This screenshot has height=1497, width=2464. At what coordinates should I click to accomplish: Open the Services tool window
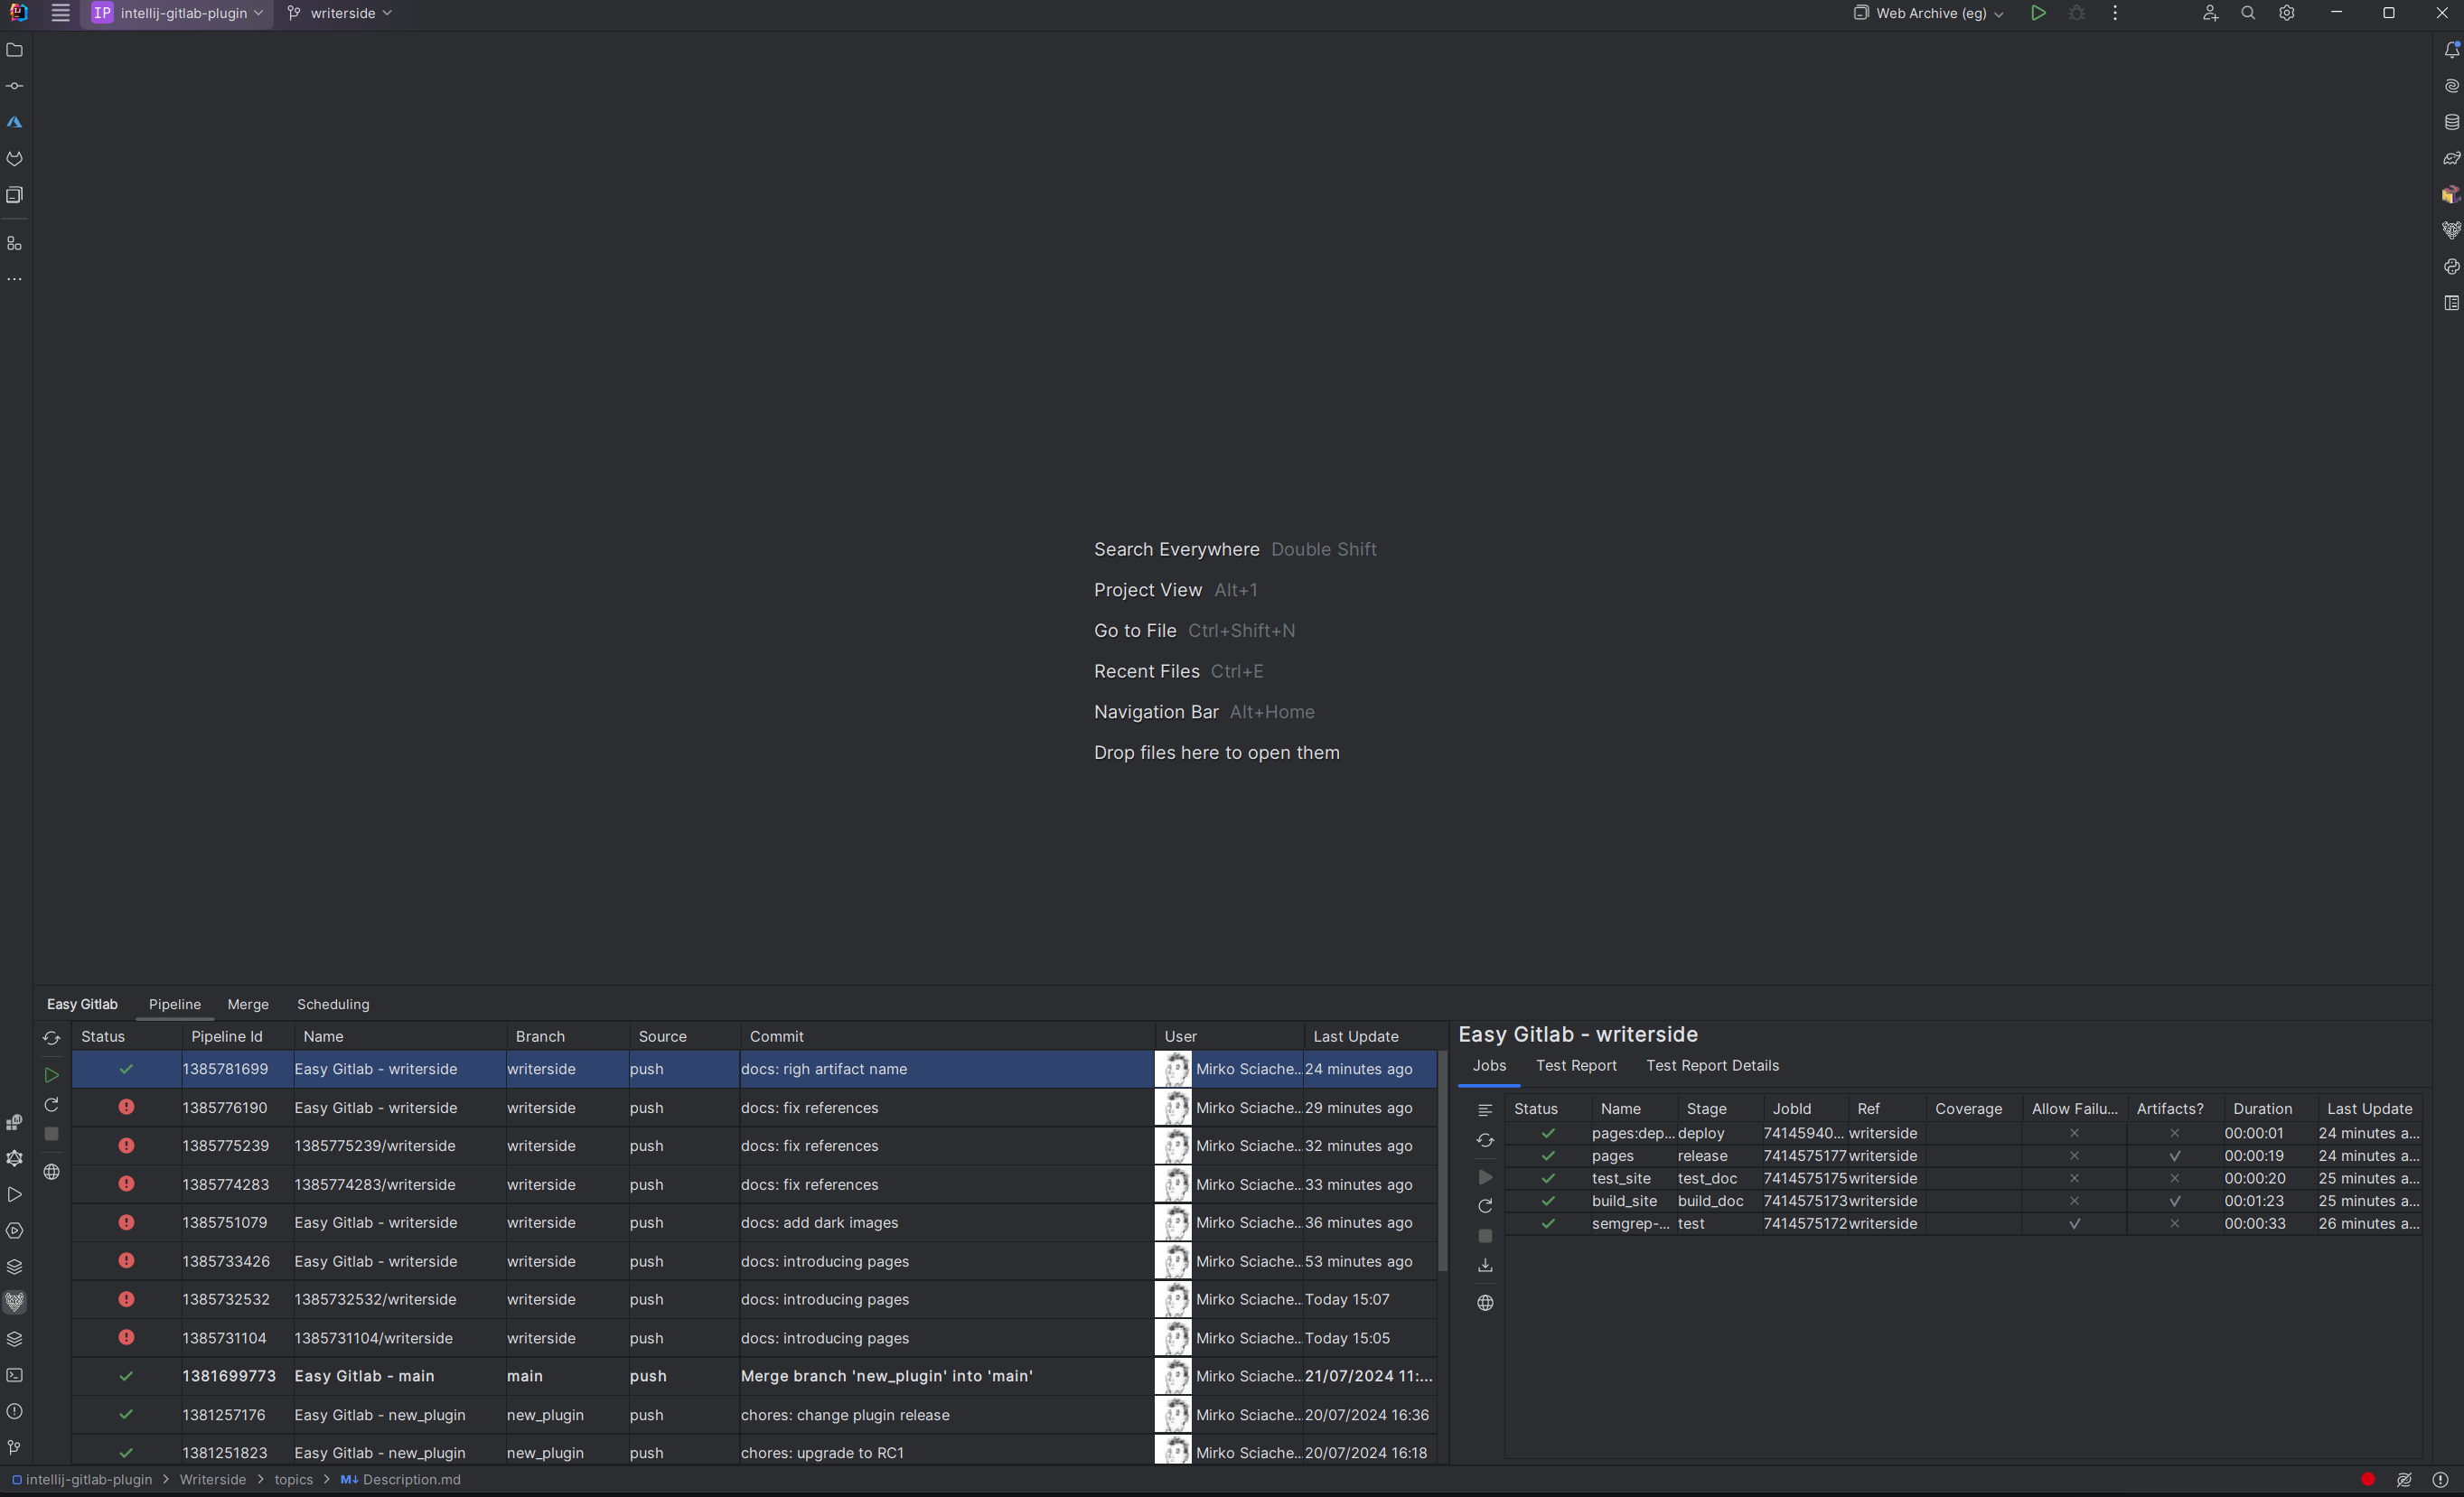tap(15, 1231)
